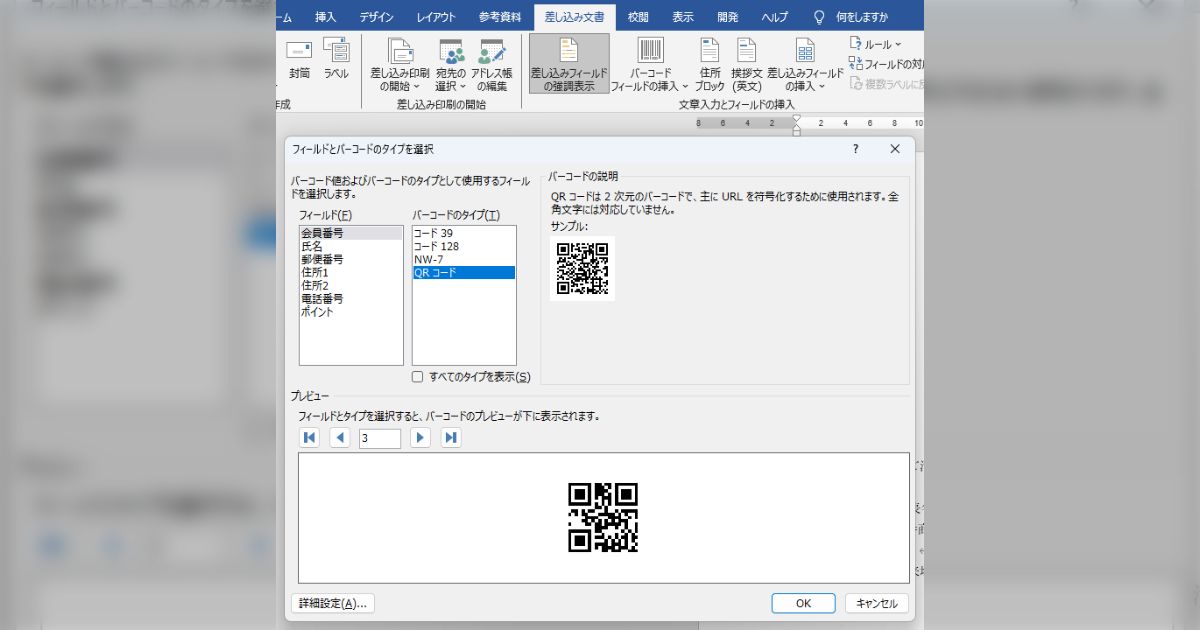The image size is (1200, 630).
Task: Open 差し込み印刷の開始 dropdown
Action: [x=399, y=66]
